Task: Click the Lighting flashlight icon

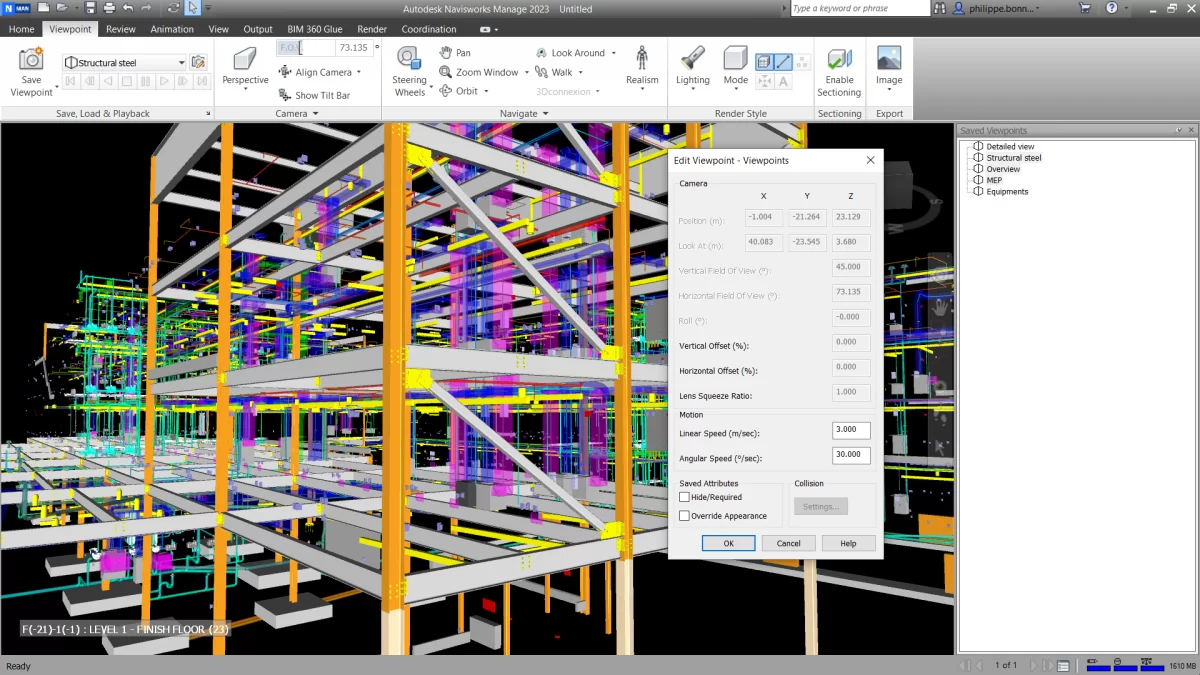Action: 692,58
